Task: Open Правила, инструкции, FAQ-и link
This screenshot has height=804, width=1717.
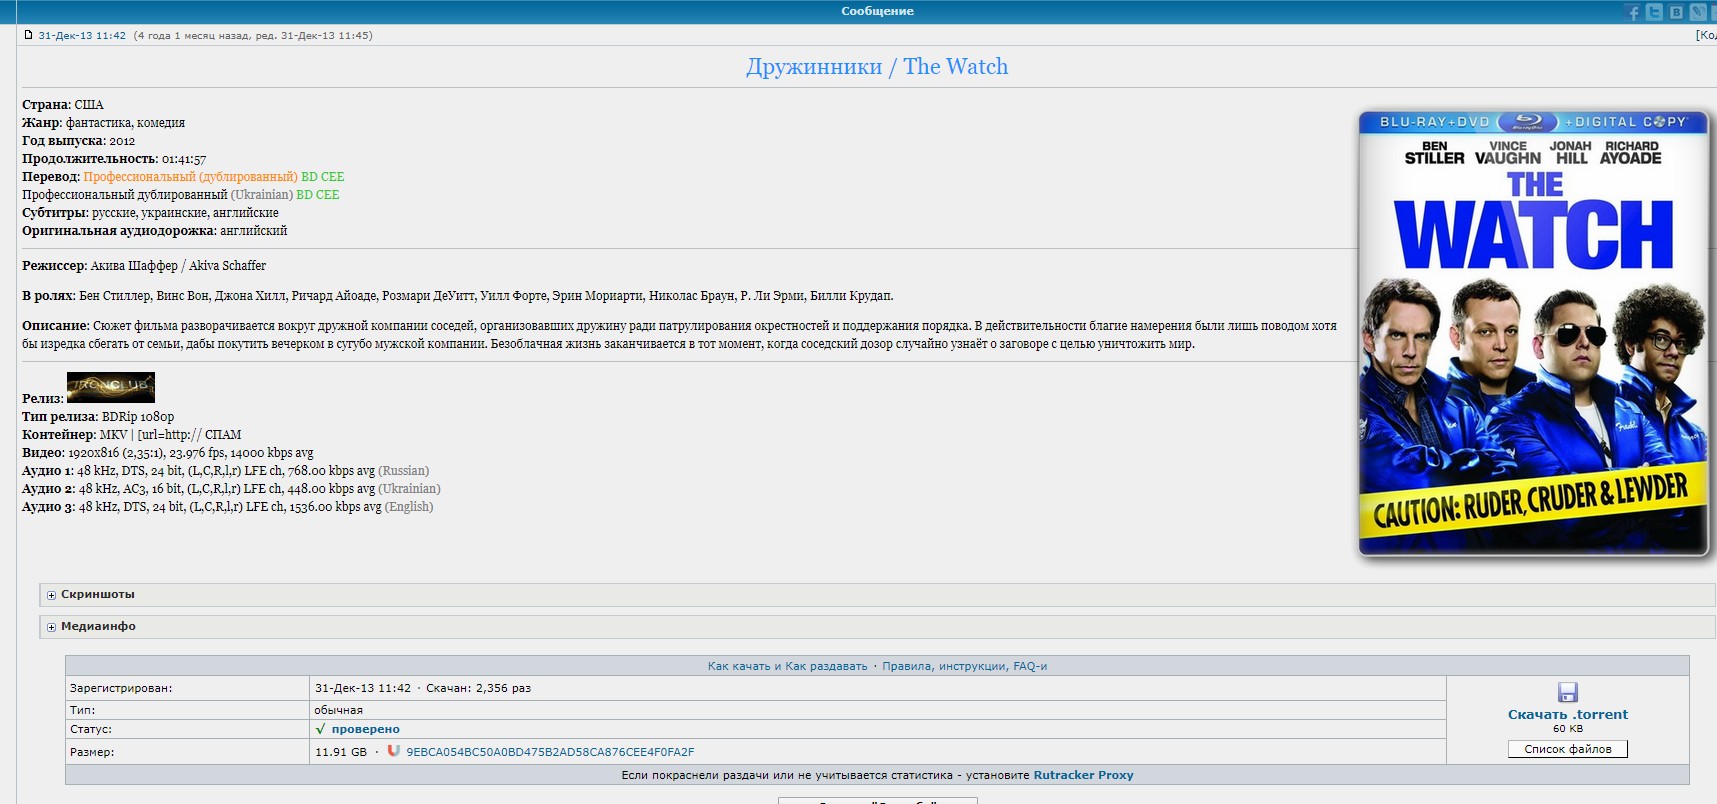Action: pos(964,666)
